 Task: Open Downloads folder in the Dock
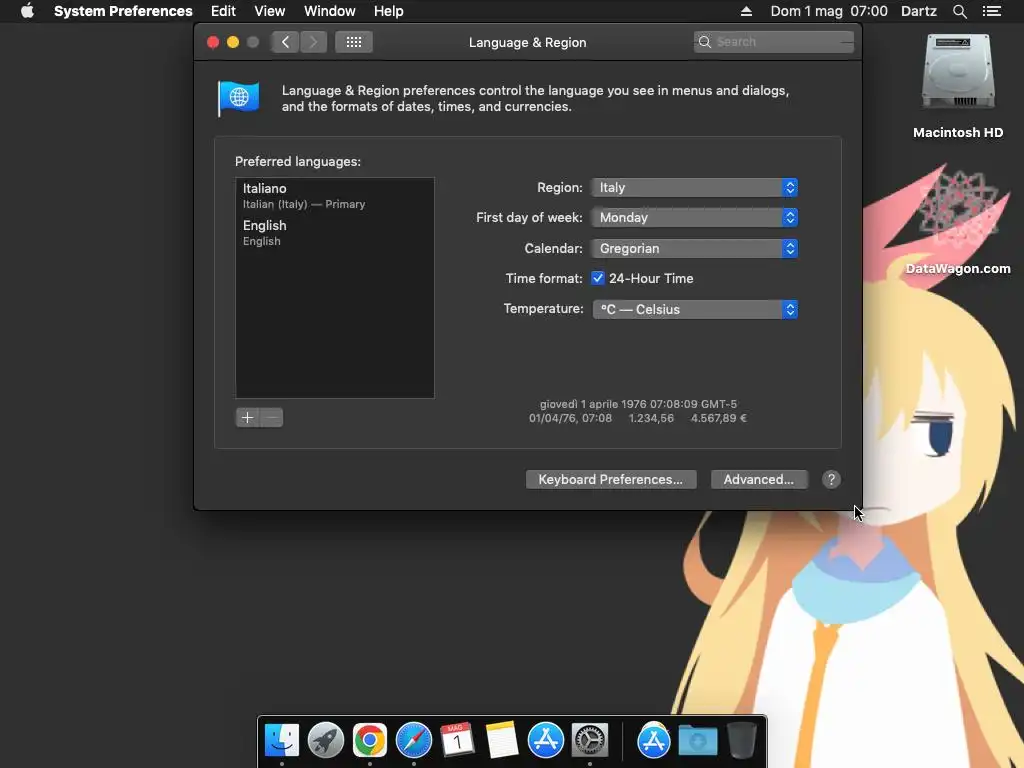coord(697,740)
